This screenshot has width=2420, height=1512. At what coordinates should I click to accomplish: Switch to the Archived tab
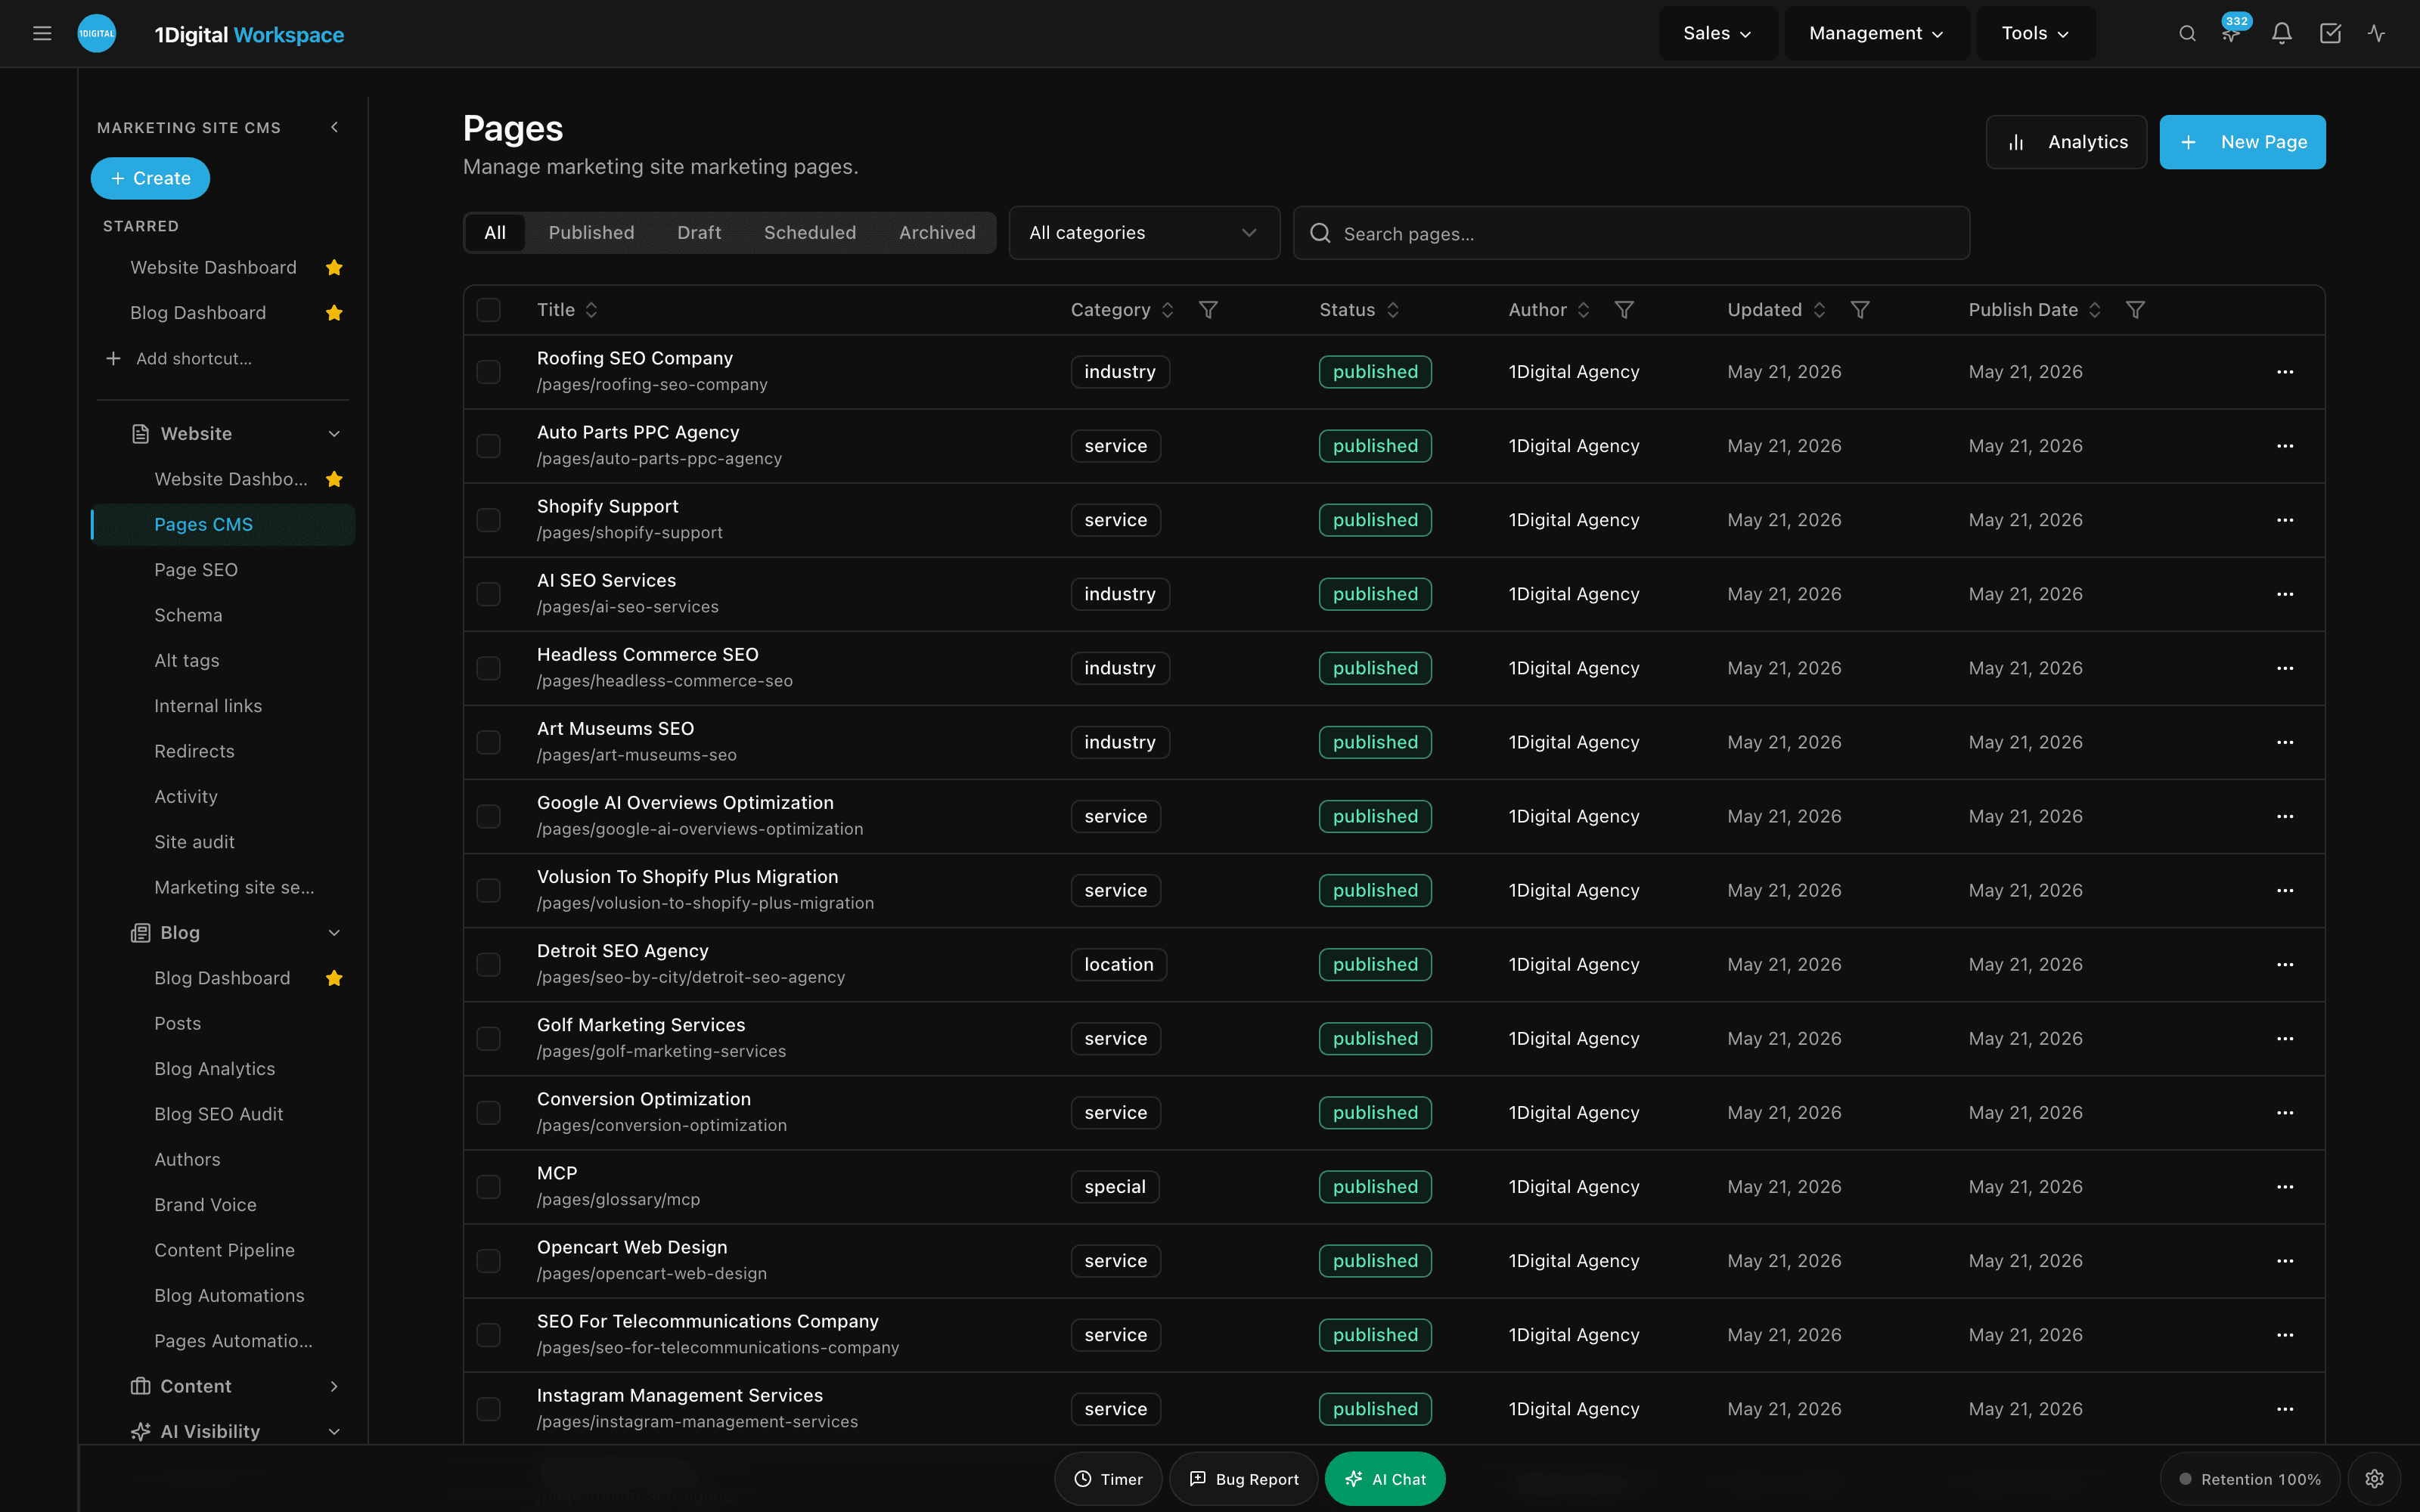point(937,233)
